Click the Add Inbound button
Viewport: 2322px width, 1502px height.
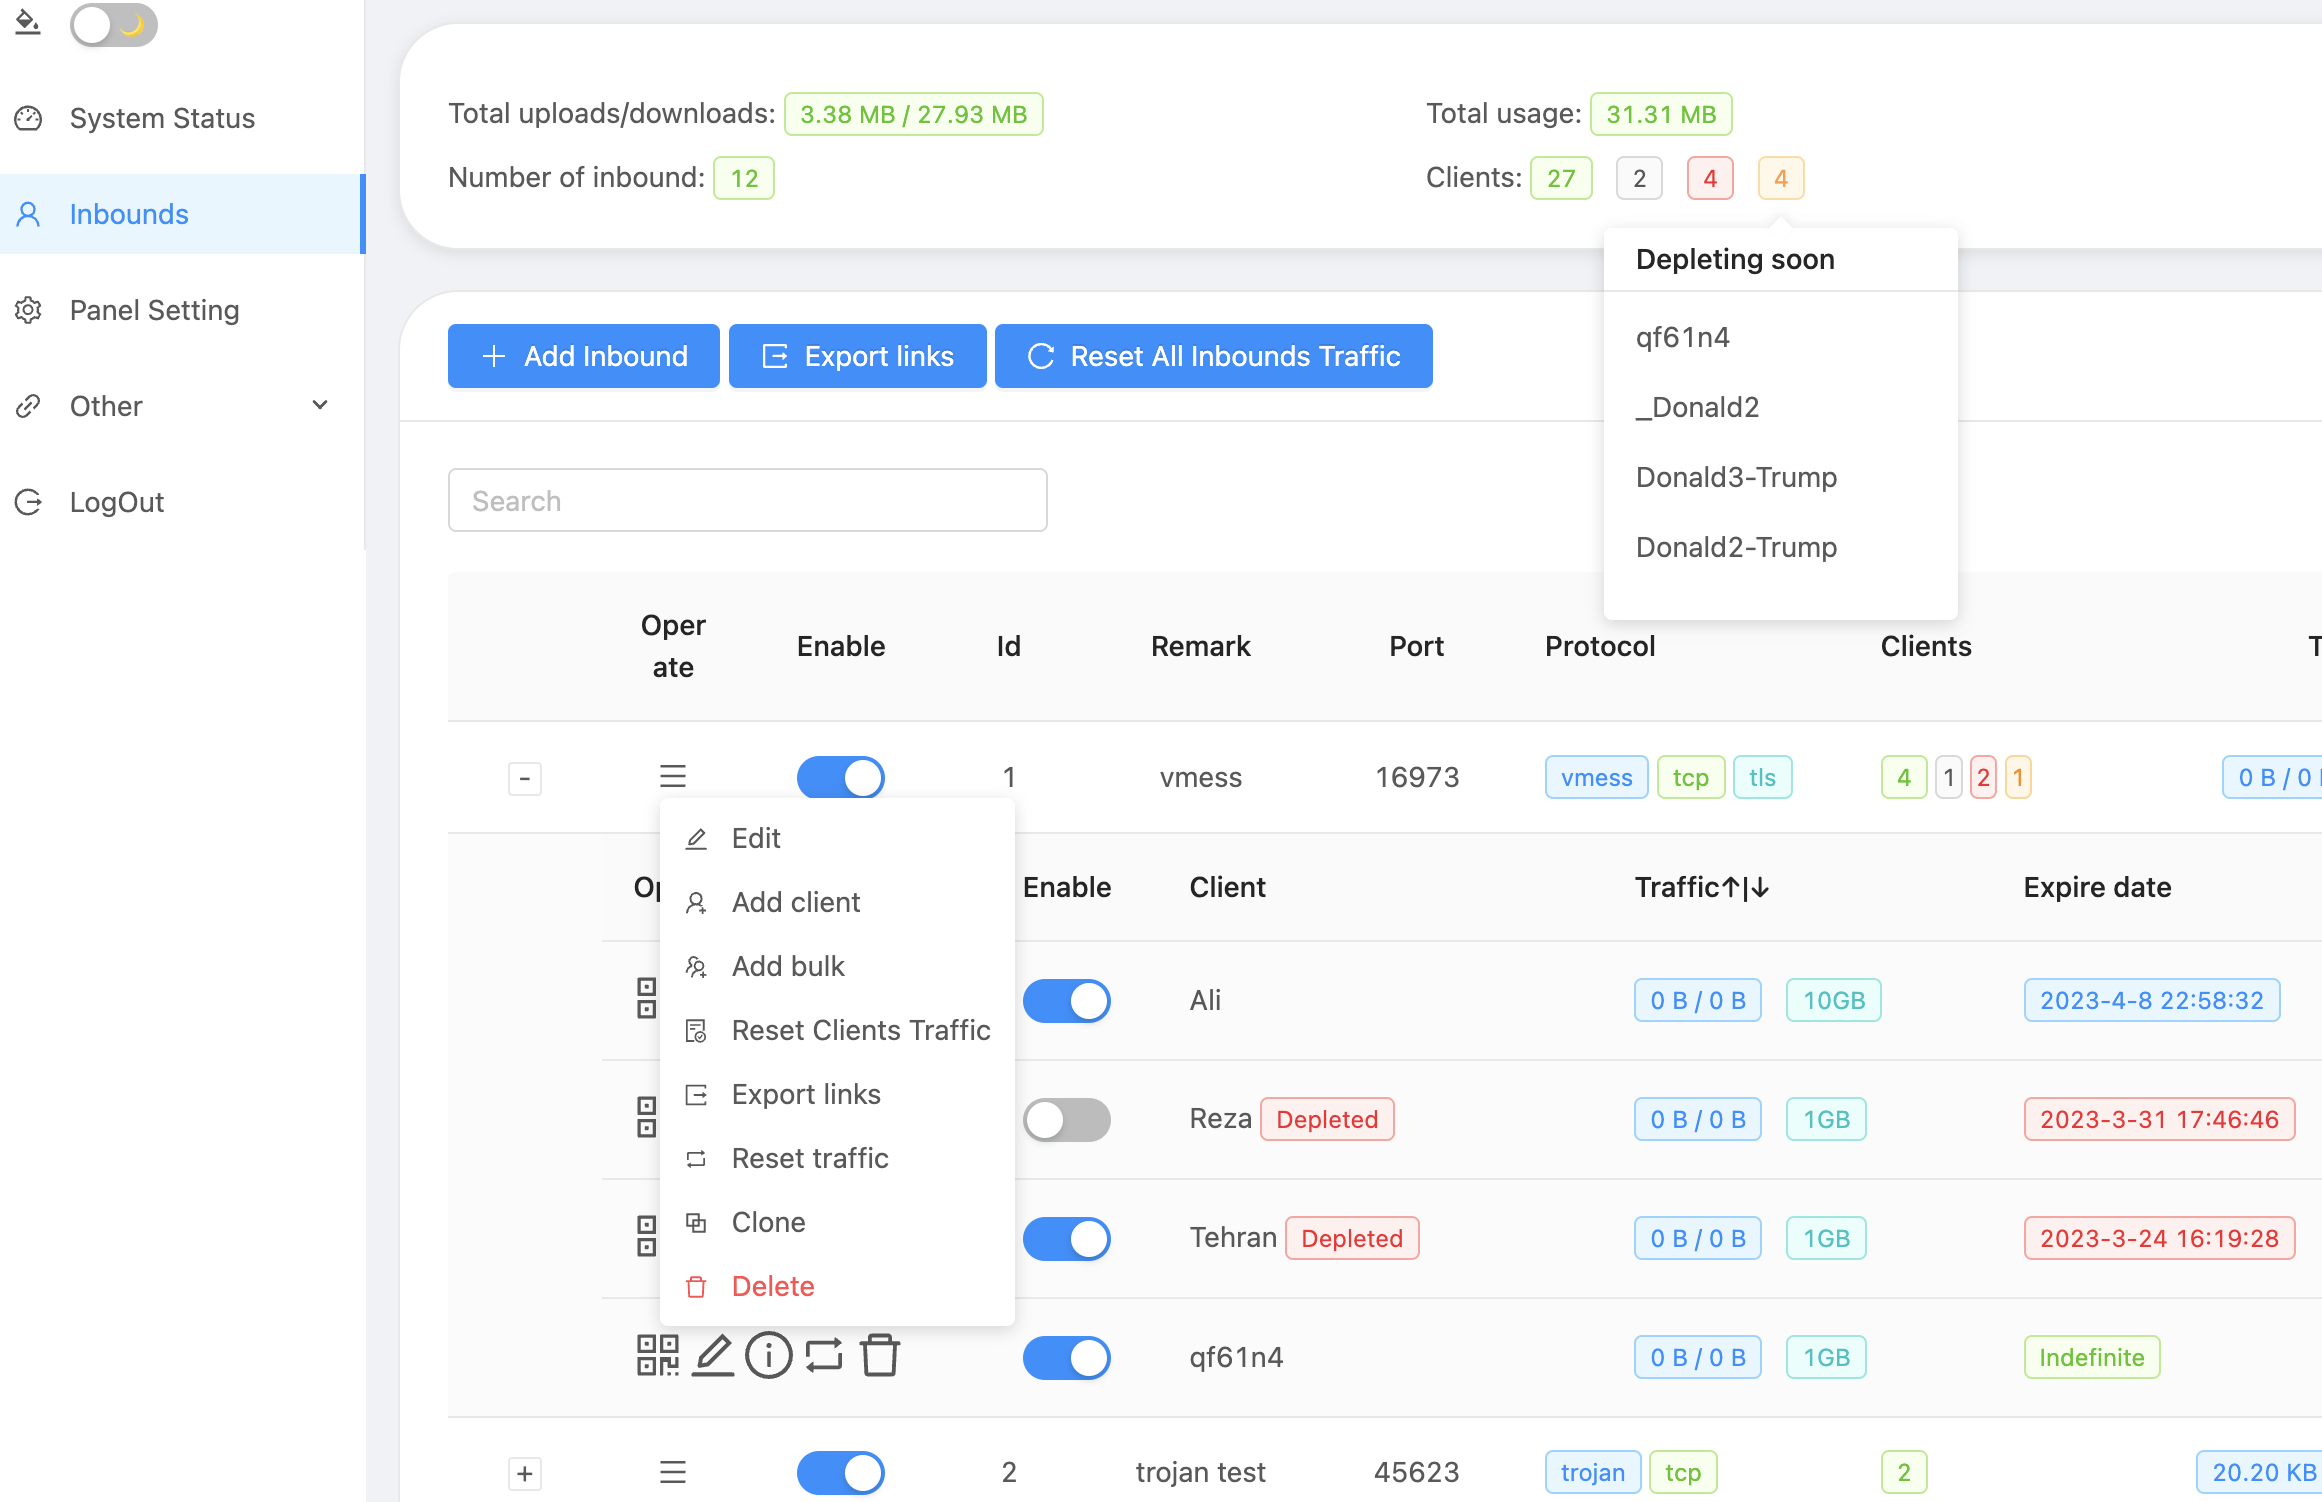584,356
